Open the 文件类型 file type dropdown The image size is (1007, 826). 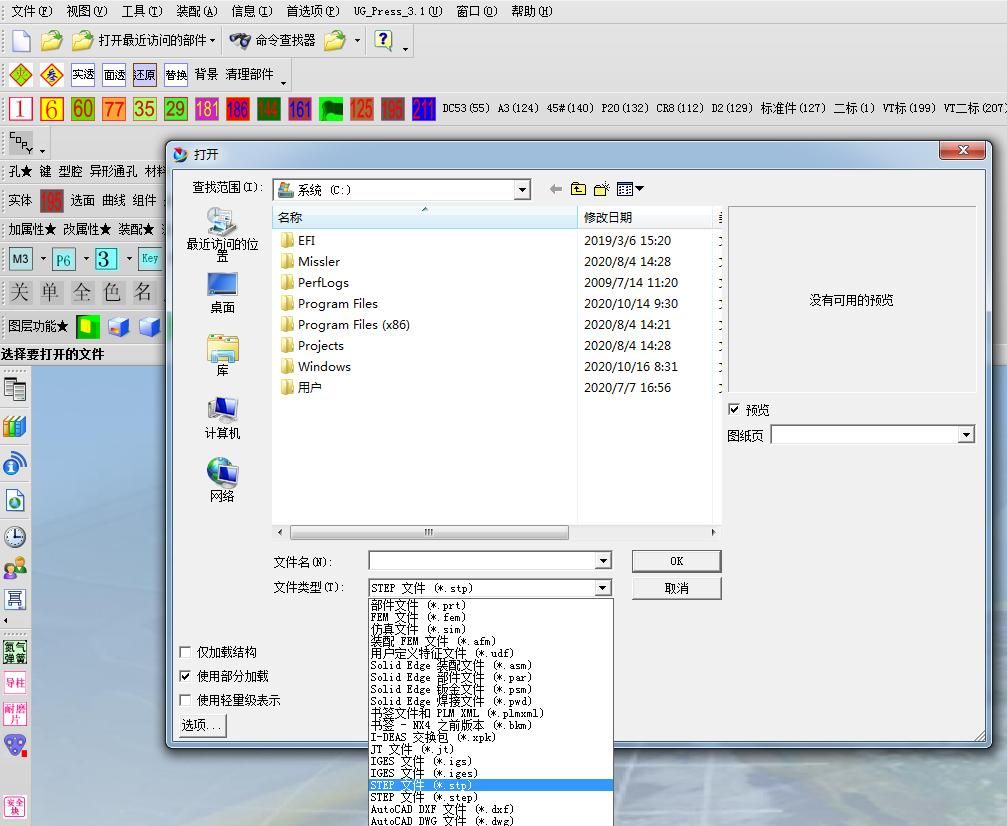[604, 588]
